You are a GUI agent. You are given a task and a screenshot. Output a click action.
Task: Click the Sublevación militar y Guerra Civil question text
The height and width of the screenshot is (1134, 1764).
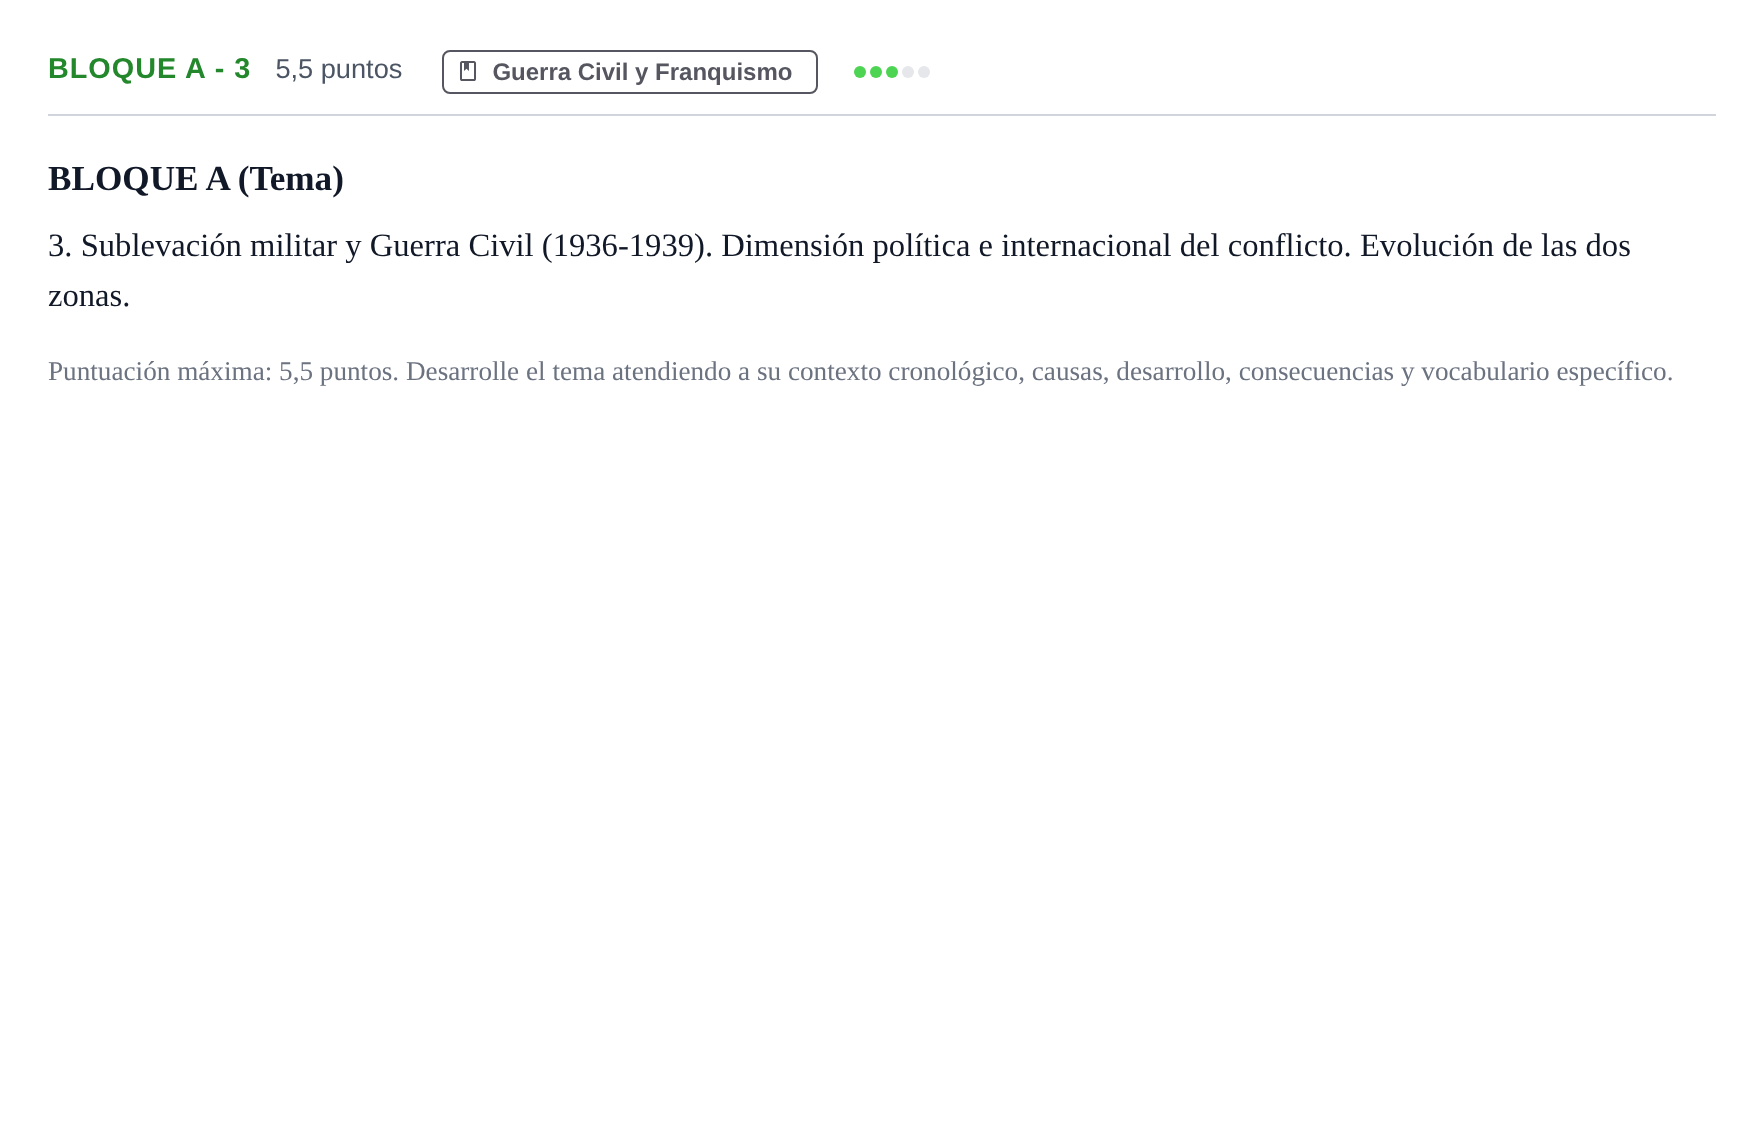point(839,271)
